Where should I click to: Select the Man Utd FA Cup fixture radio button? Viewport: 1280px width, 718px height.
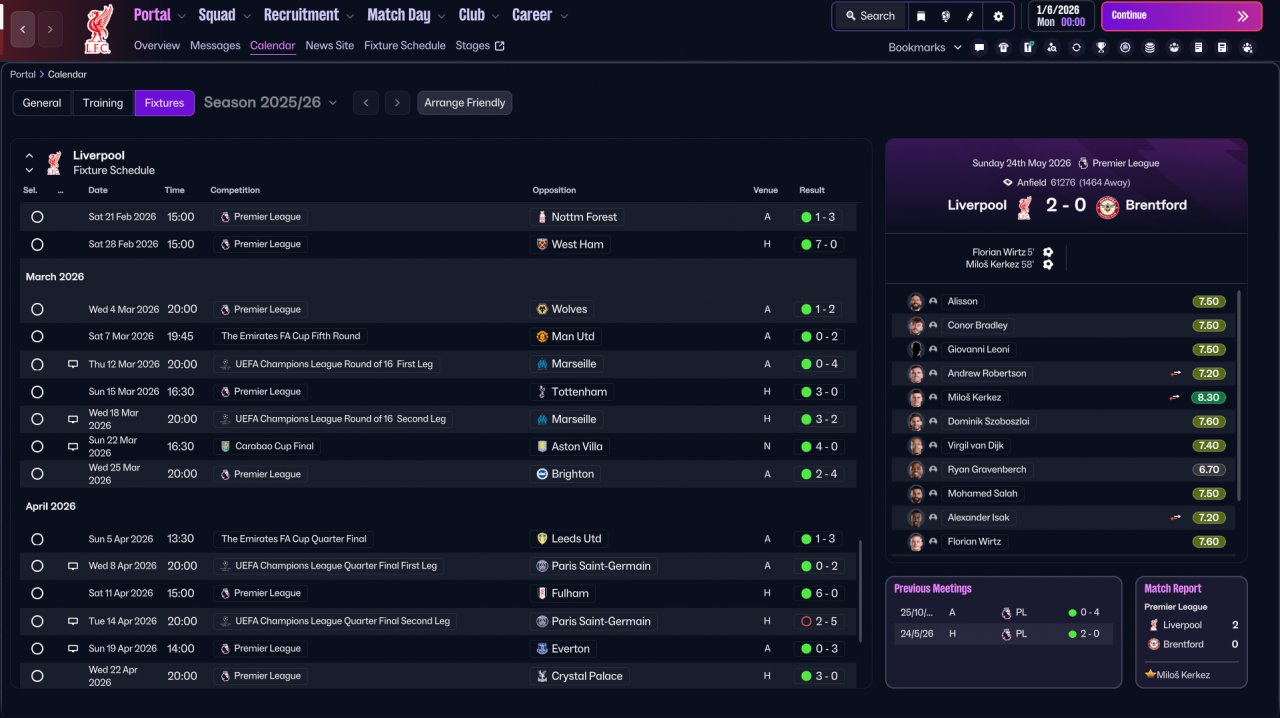(37, 337)
